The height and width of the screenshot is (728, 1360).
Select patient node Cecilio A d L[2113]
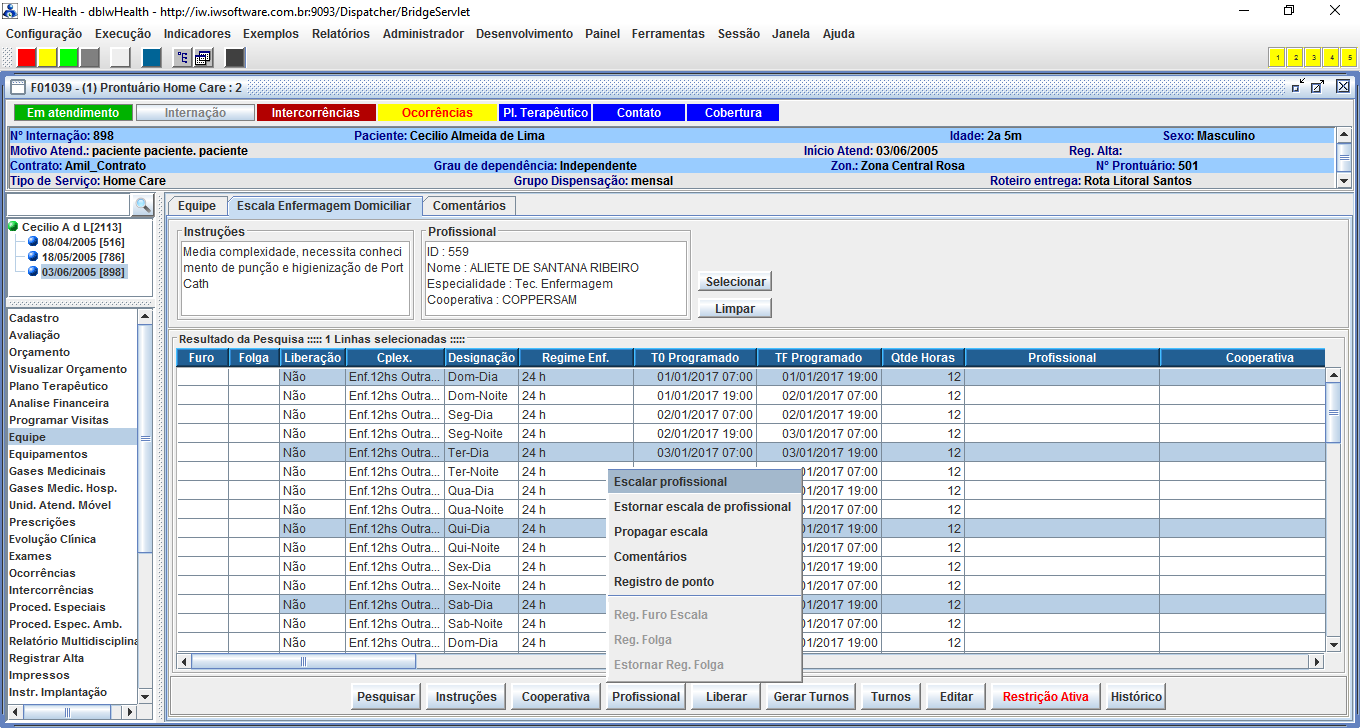pos(71,228)
